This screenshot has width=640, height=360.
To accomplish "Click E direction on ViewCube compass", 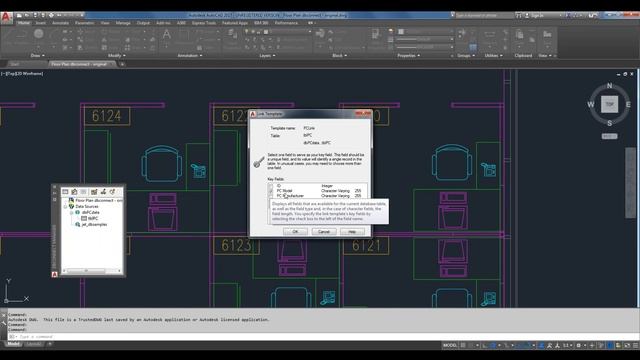I will (x=628, y=105).
